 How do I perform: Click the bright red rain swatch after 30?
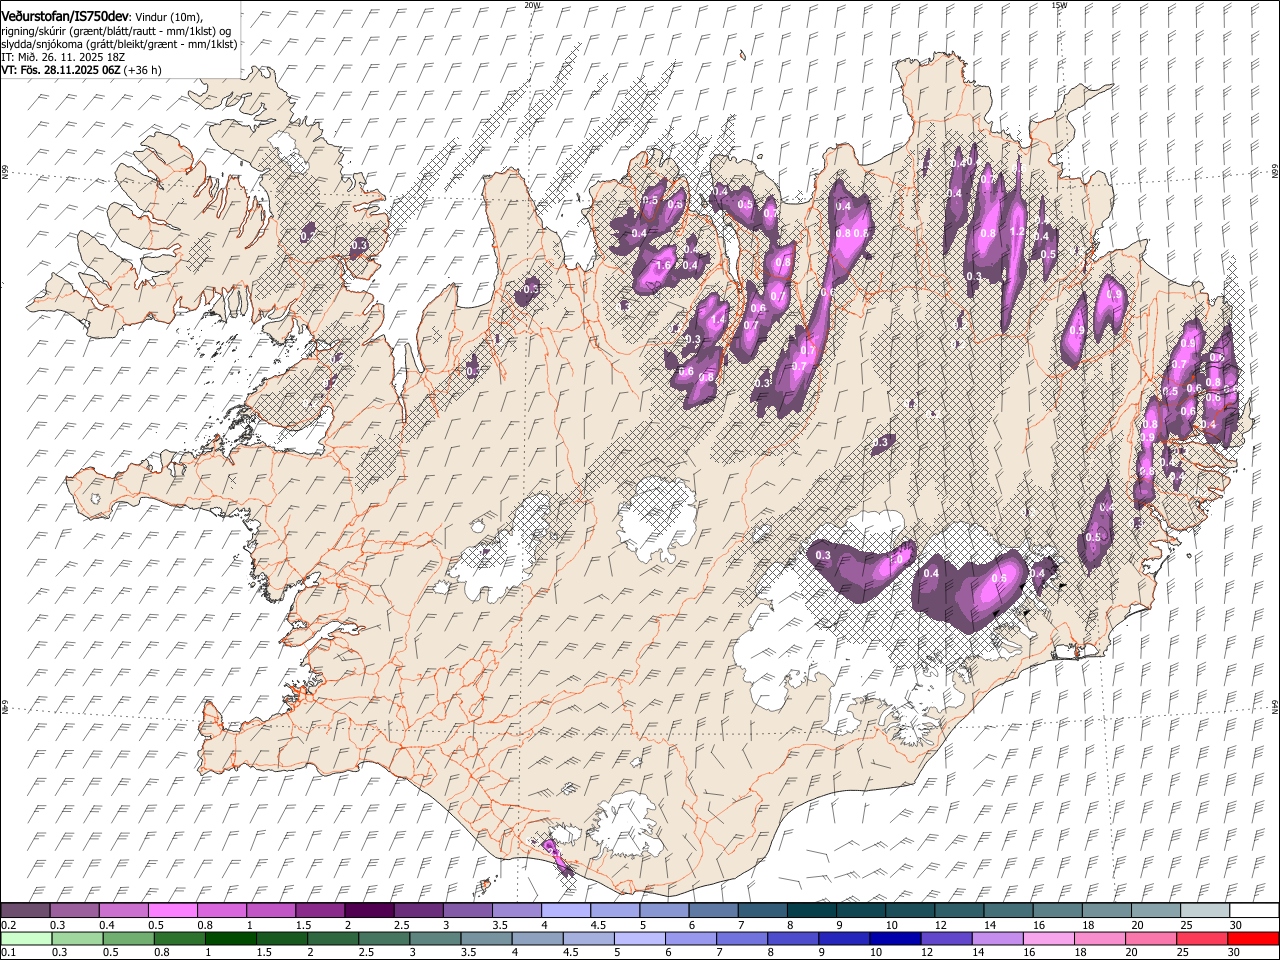tap(1252, 938)
